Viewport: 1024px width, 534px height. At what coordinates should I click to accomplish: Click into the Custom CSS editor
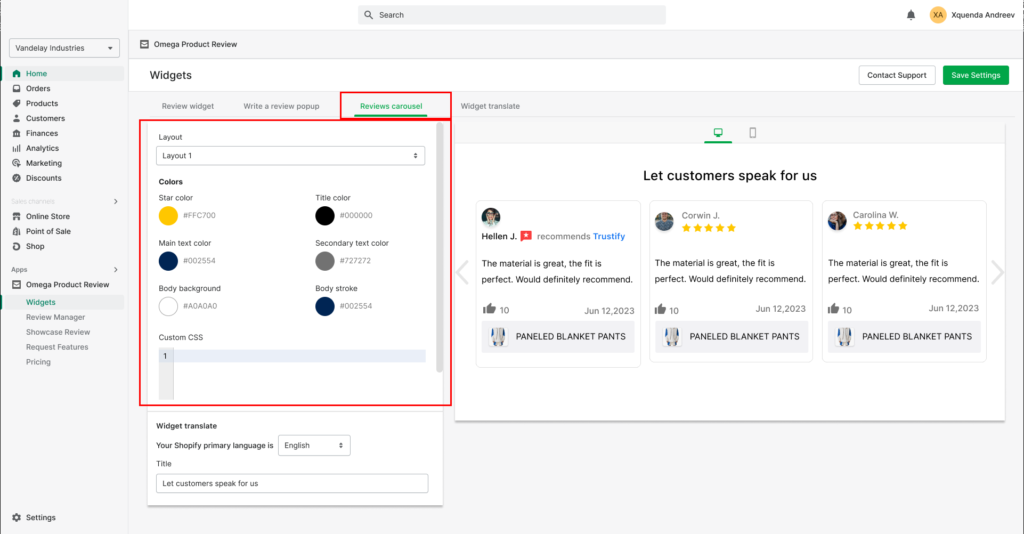click(x=292, y=374)
